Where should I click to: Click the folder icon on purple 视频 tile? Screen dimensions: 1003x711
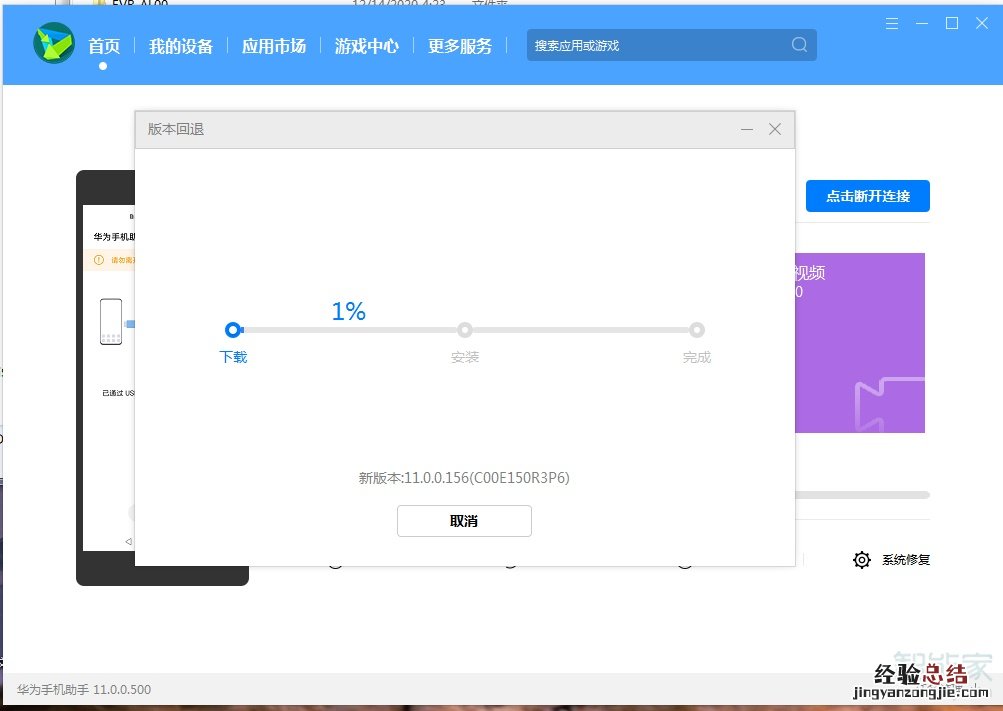click(888, 405)
